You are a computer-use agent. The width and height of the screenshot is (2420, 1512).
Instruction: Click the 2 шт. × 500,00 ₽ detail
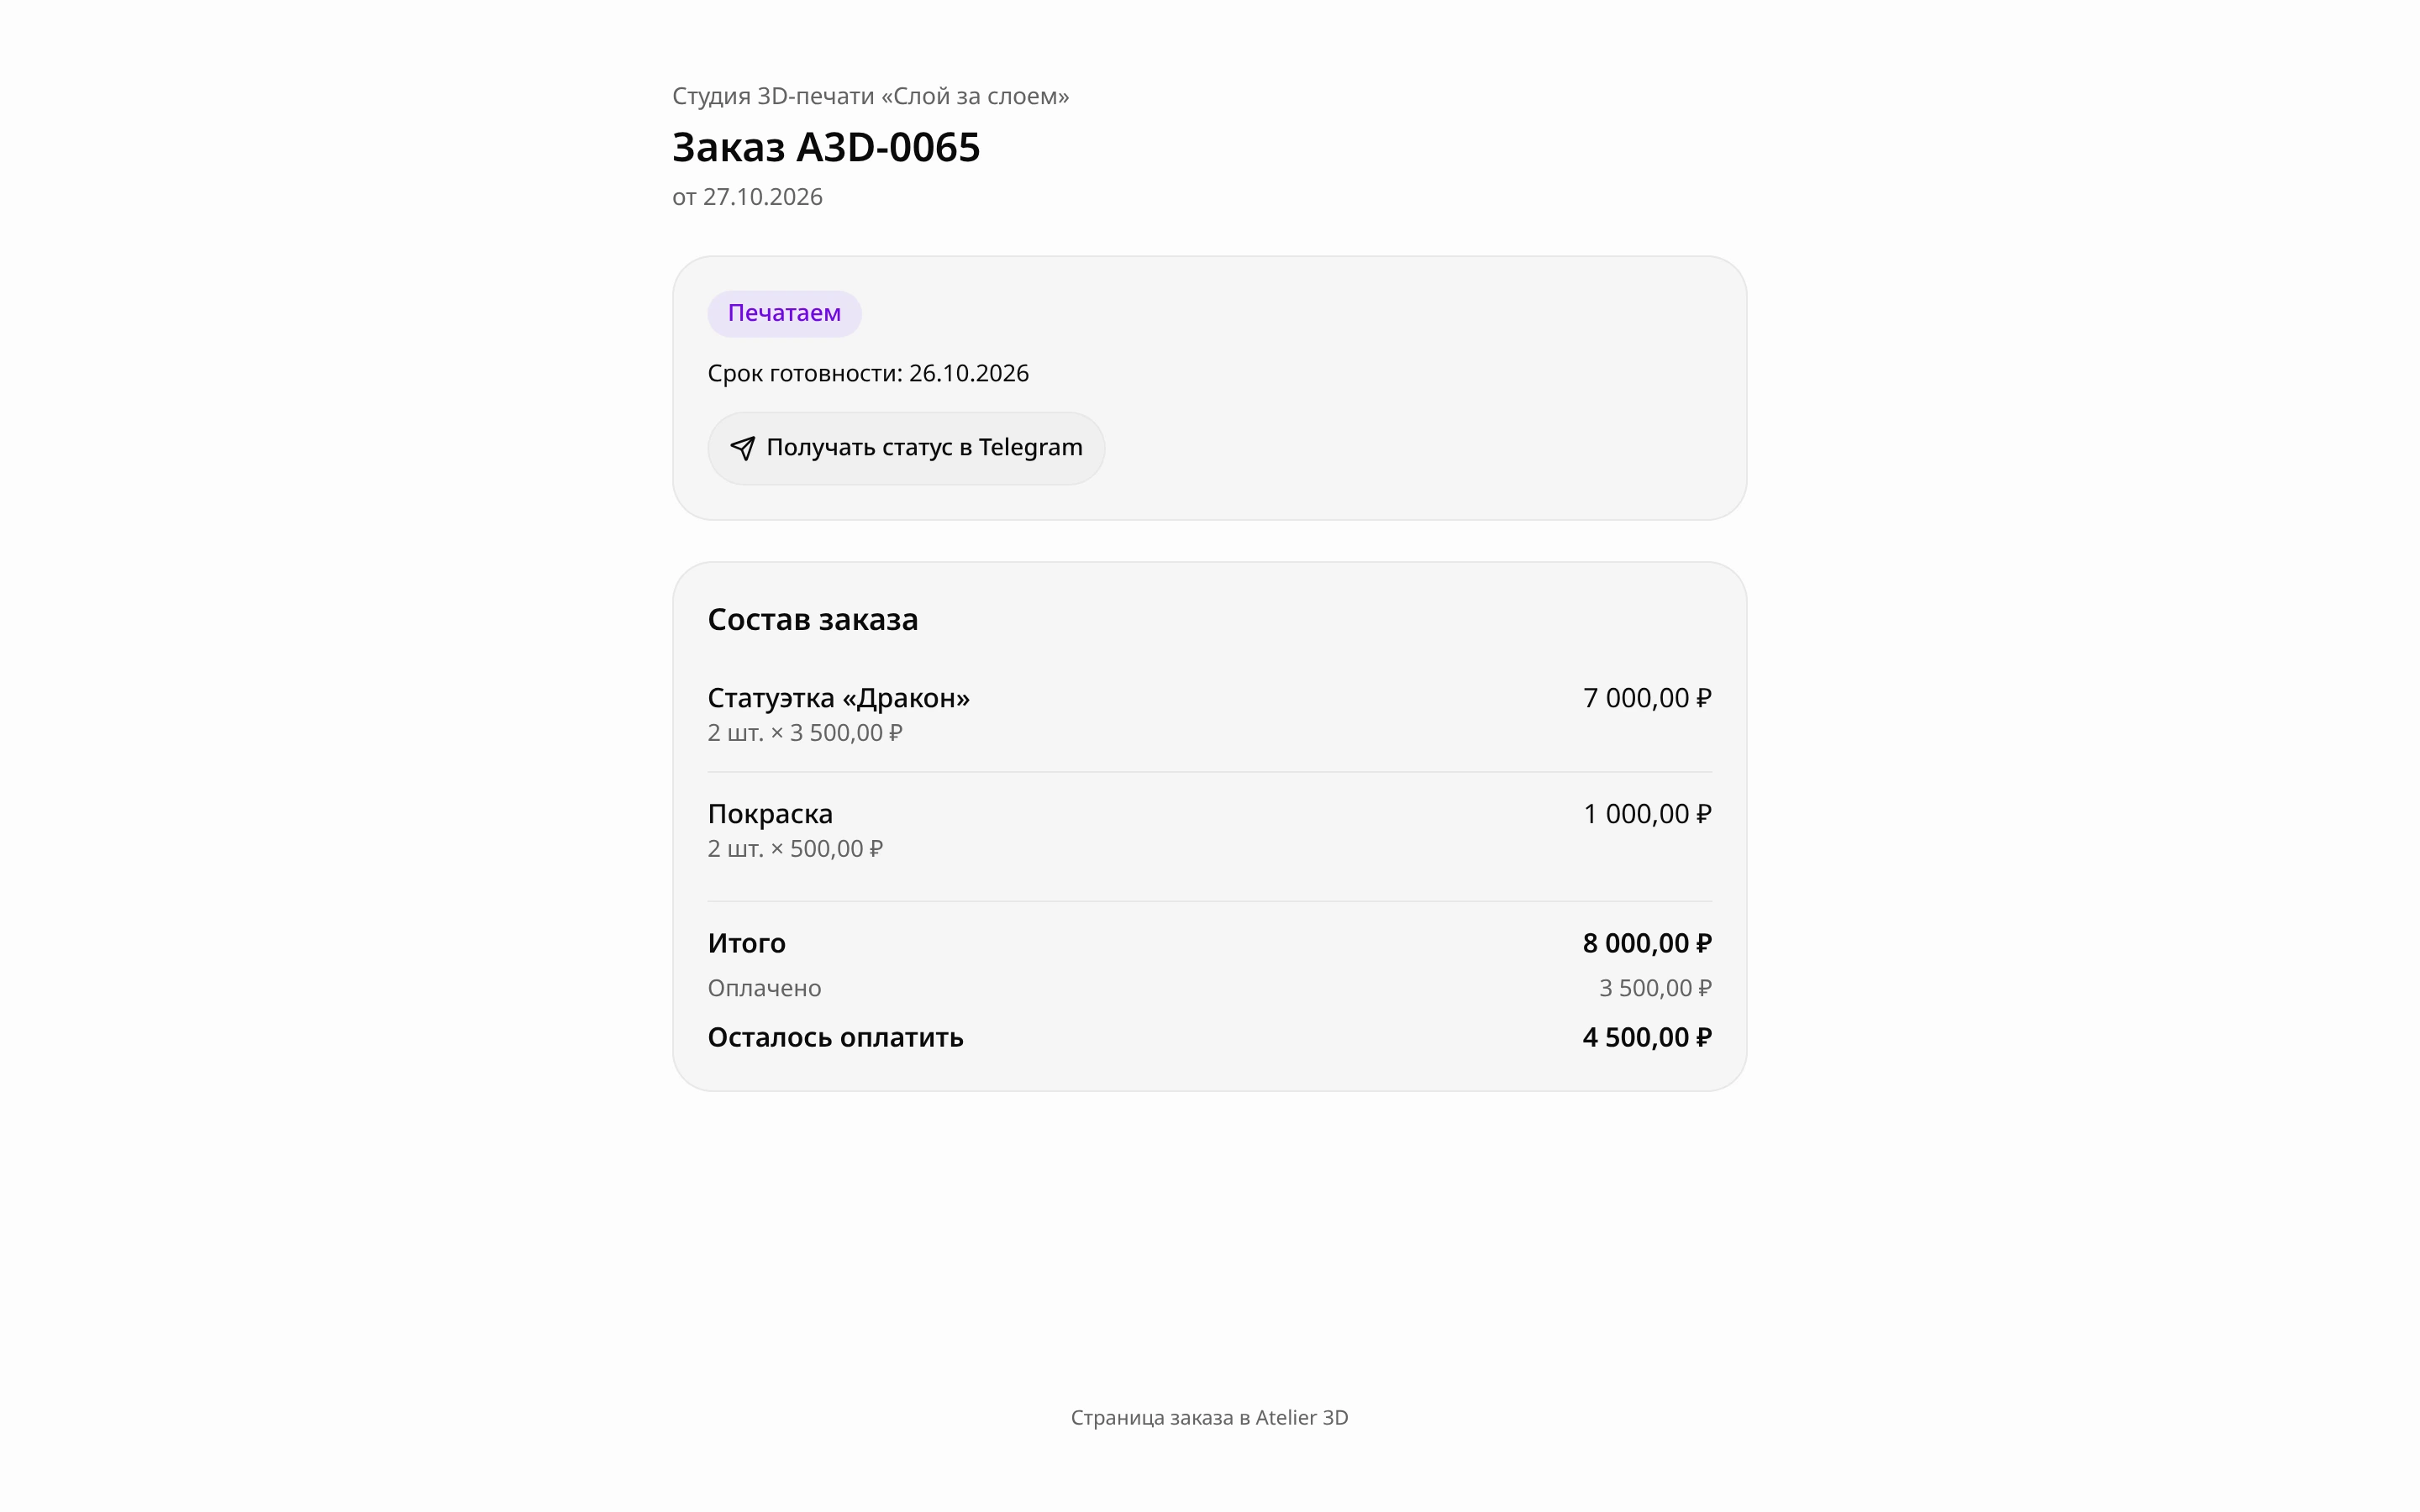pyautogui.click(x=795, y=849)
